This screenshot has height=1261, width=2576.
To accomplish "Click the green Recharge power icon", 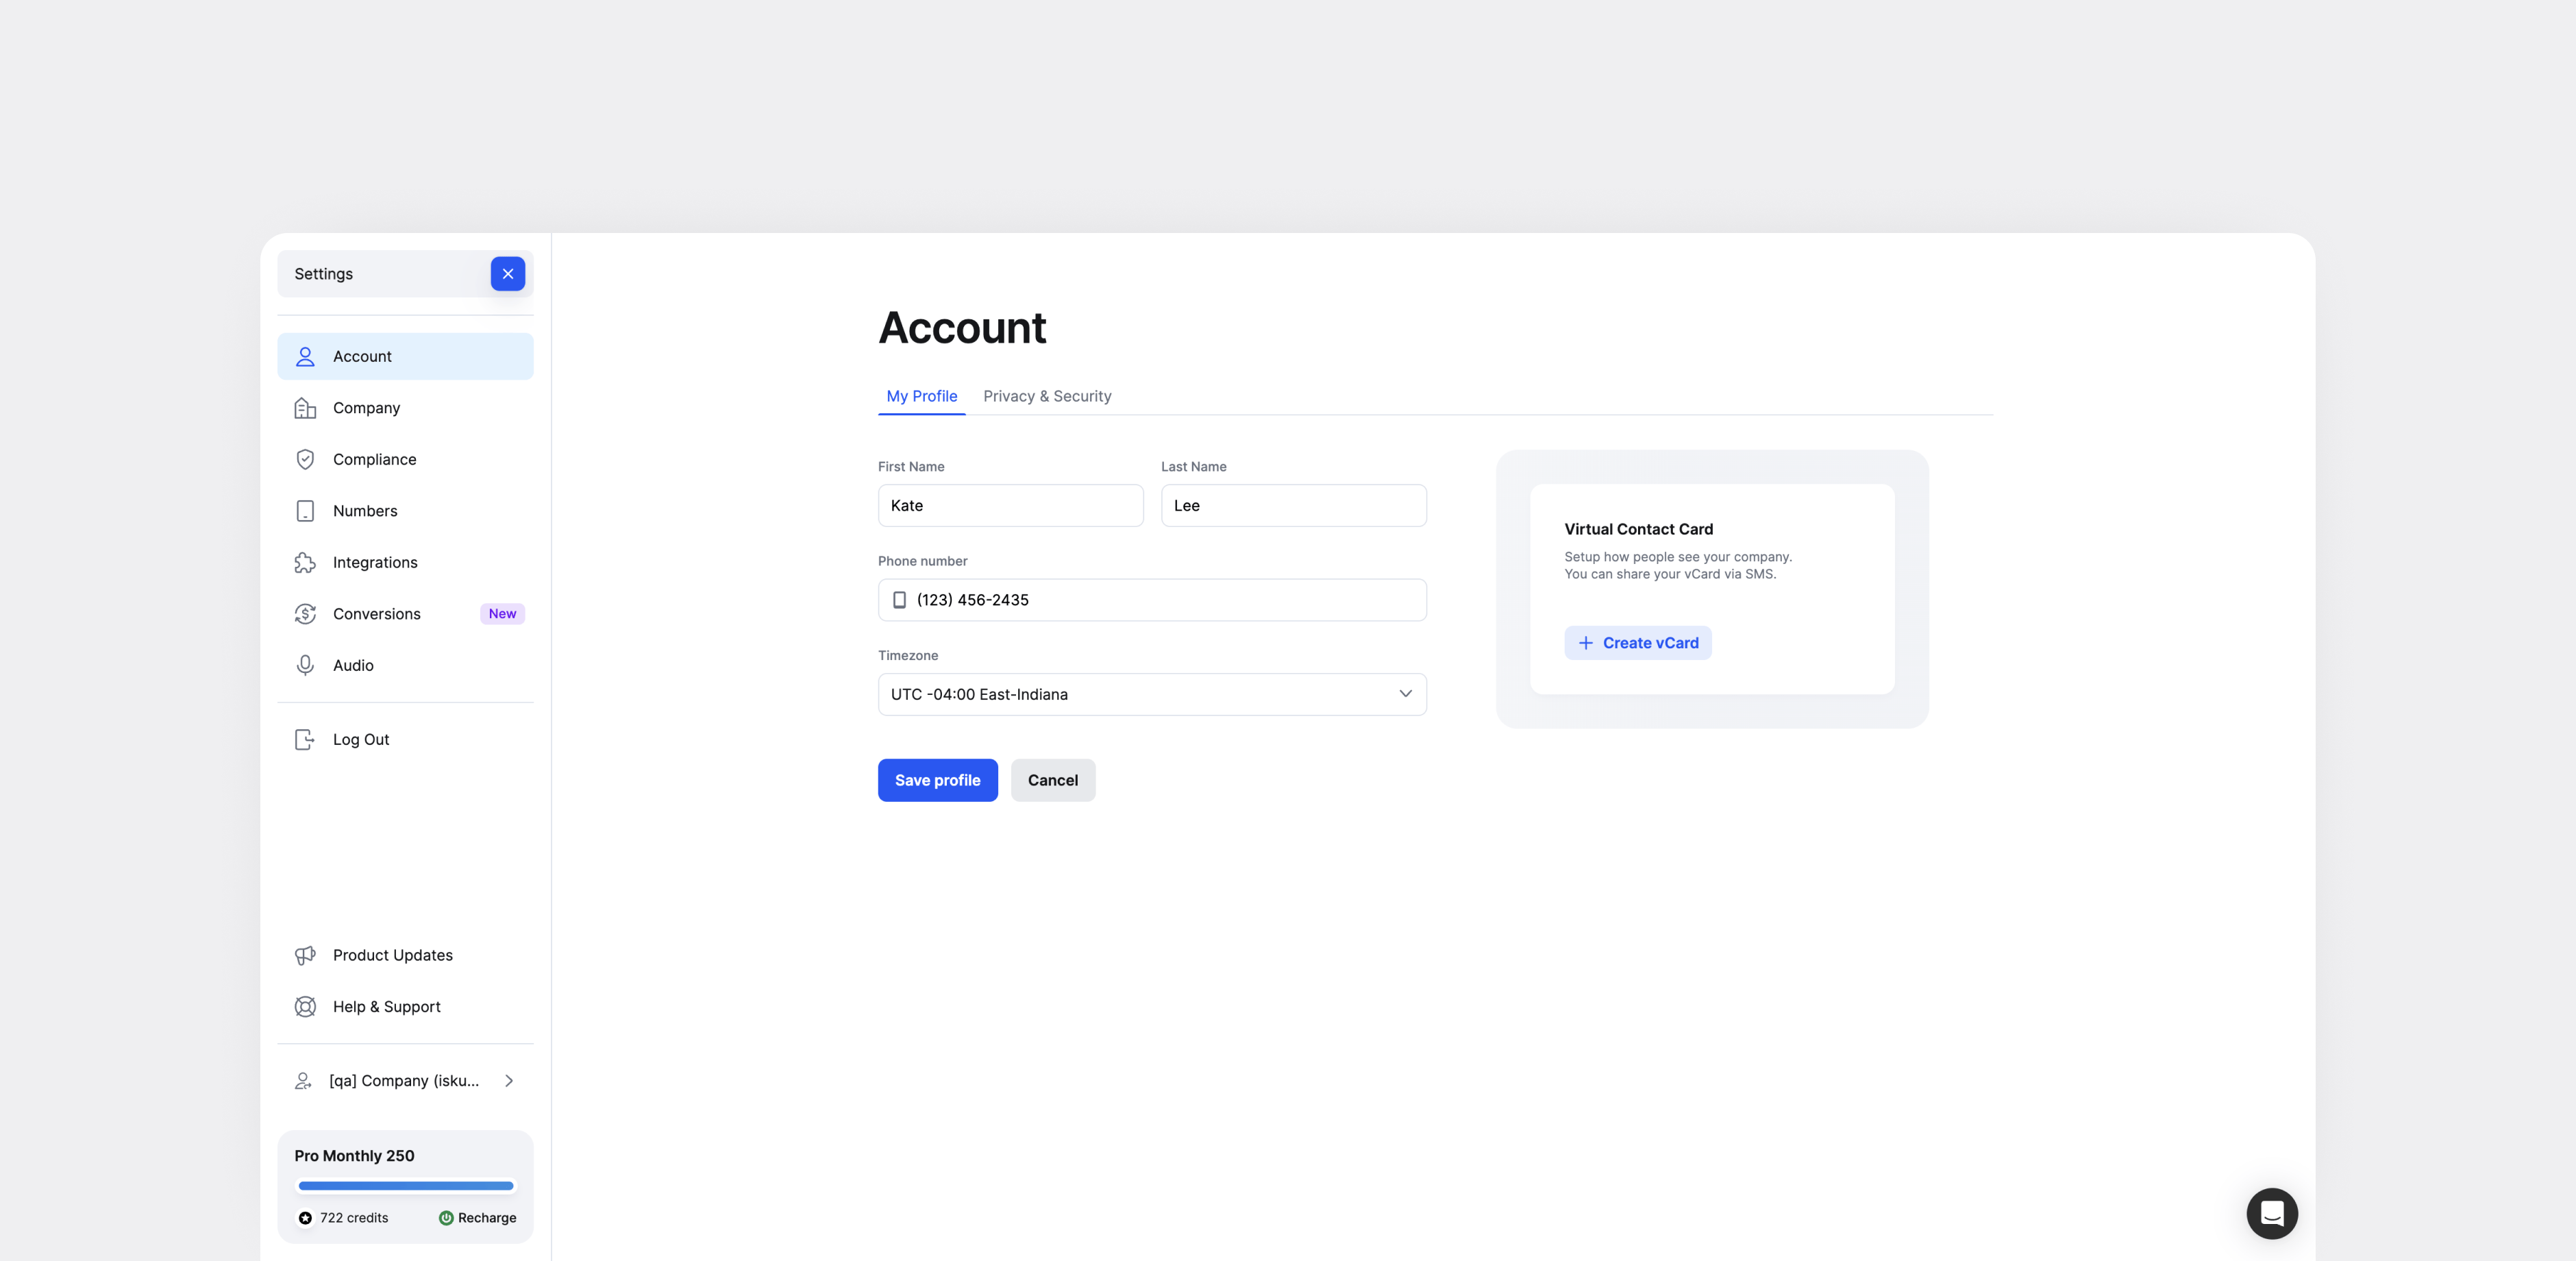I will click(446, 1218).
